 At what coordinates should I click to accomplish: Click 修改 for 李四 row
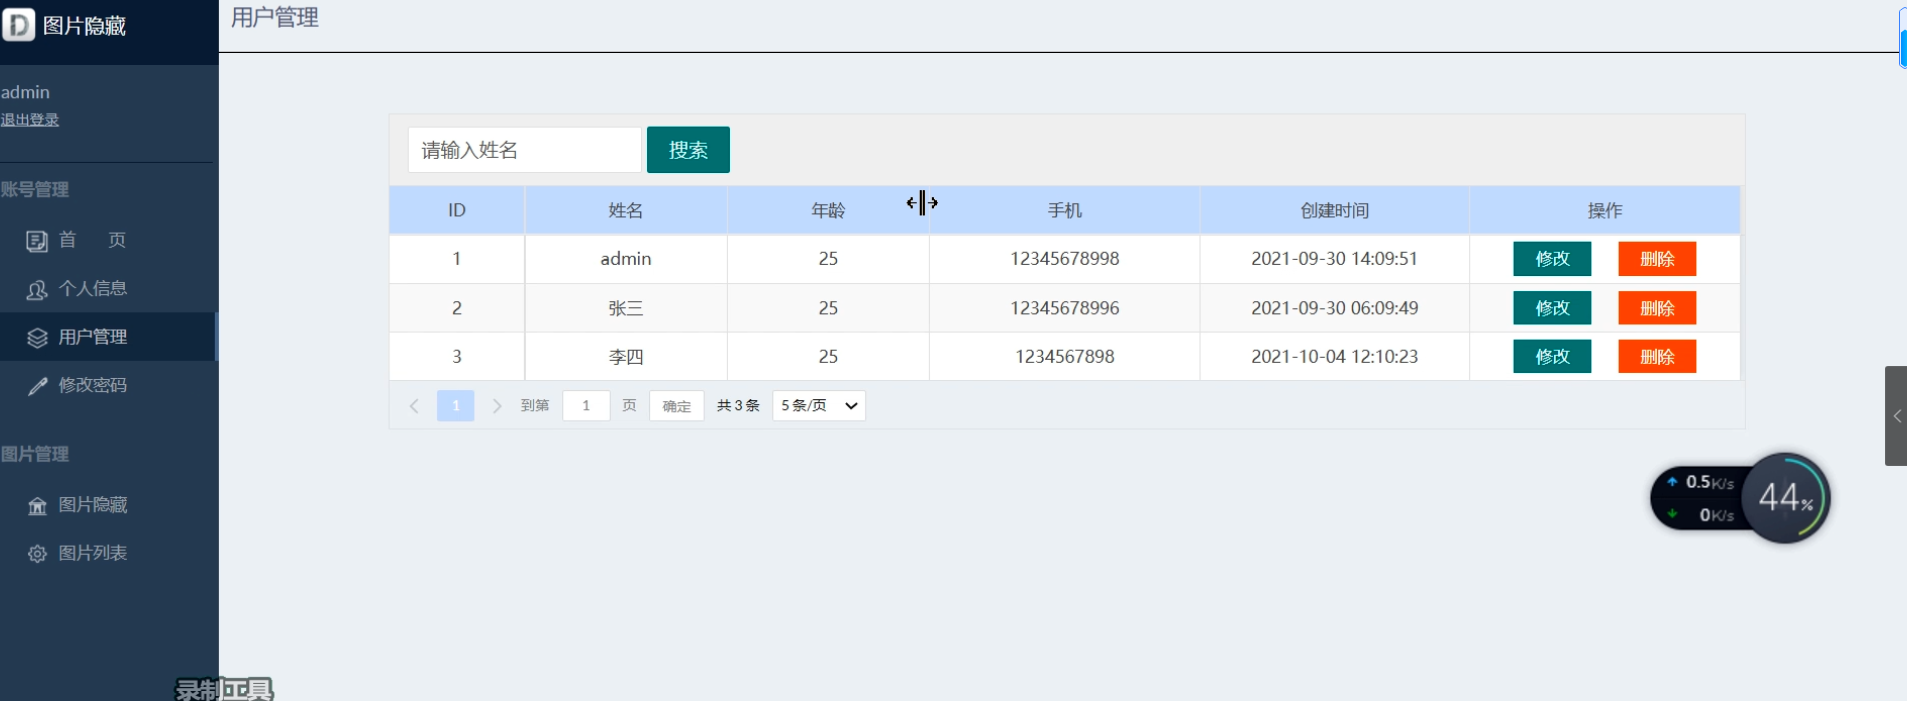[1552, 356]
